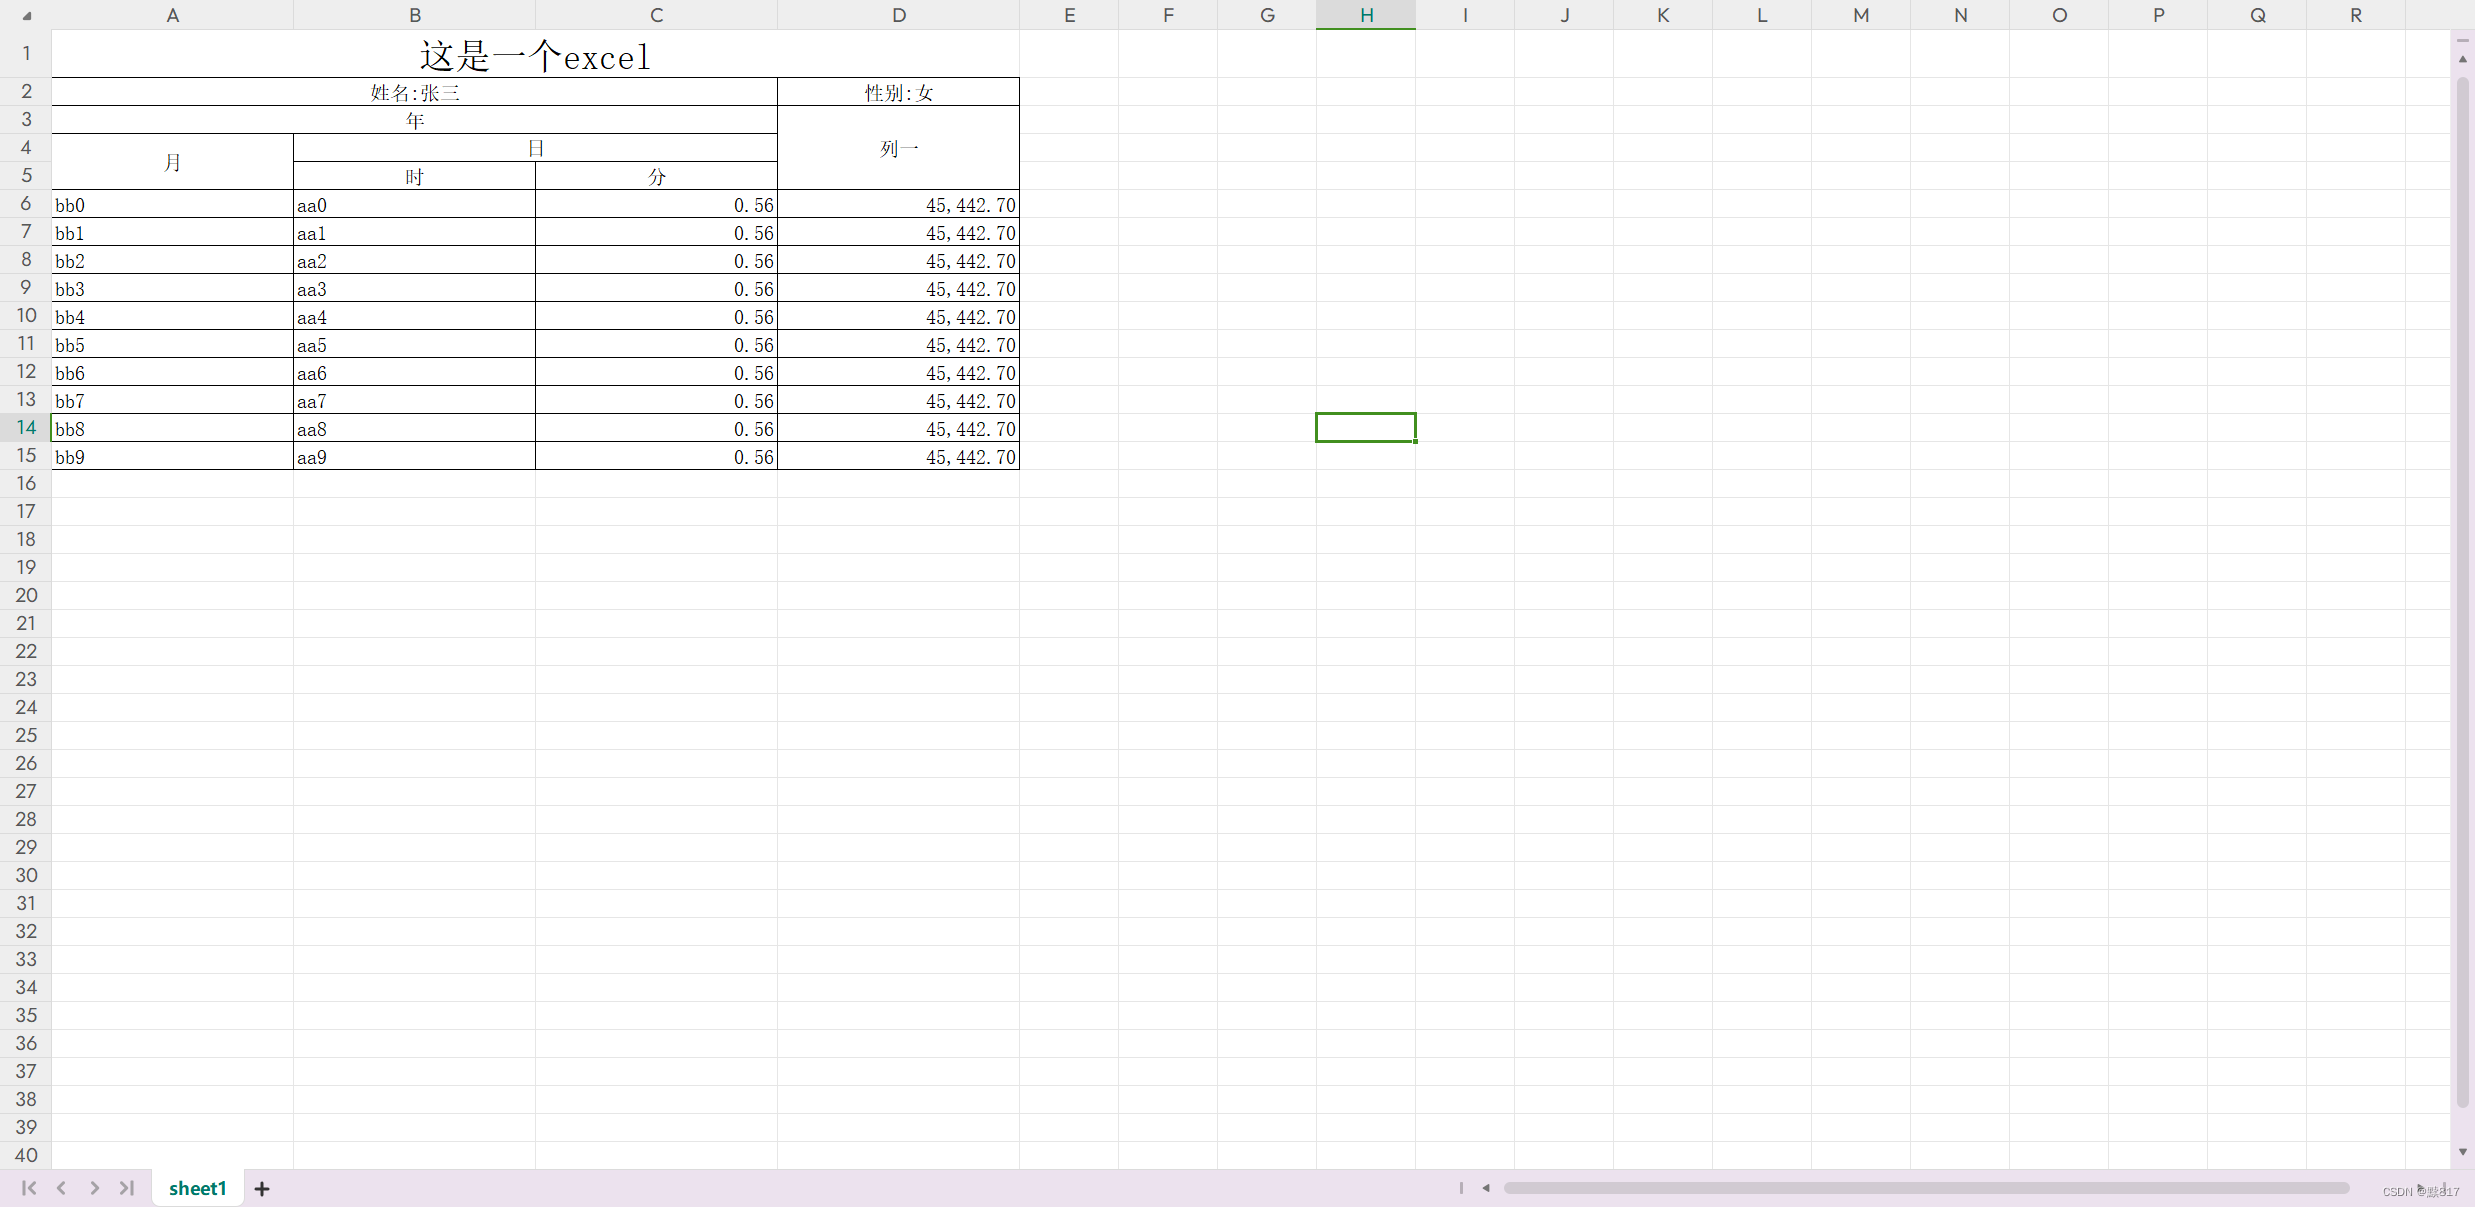Image resolution: width=2475 pixels, height=1207 pixels.
Task: Add a new sheet with plus icon
Action: click(262, 1189)
